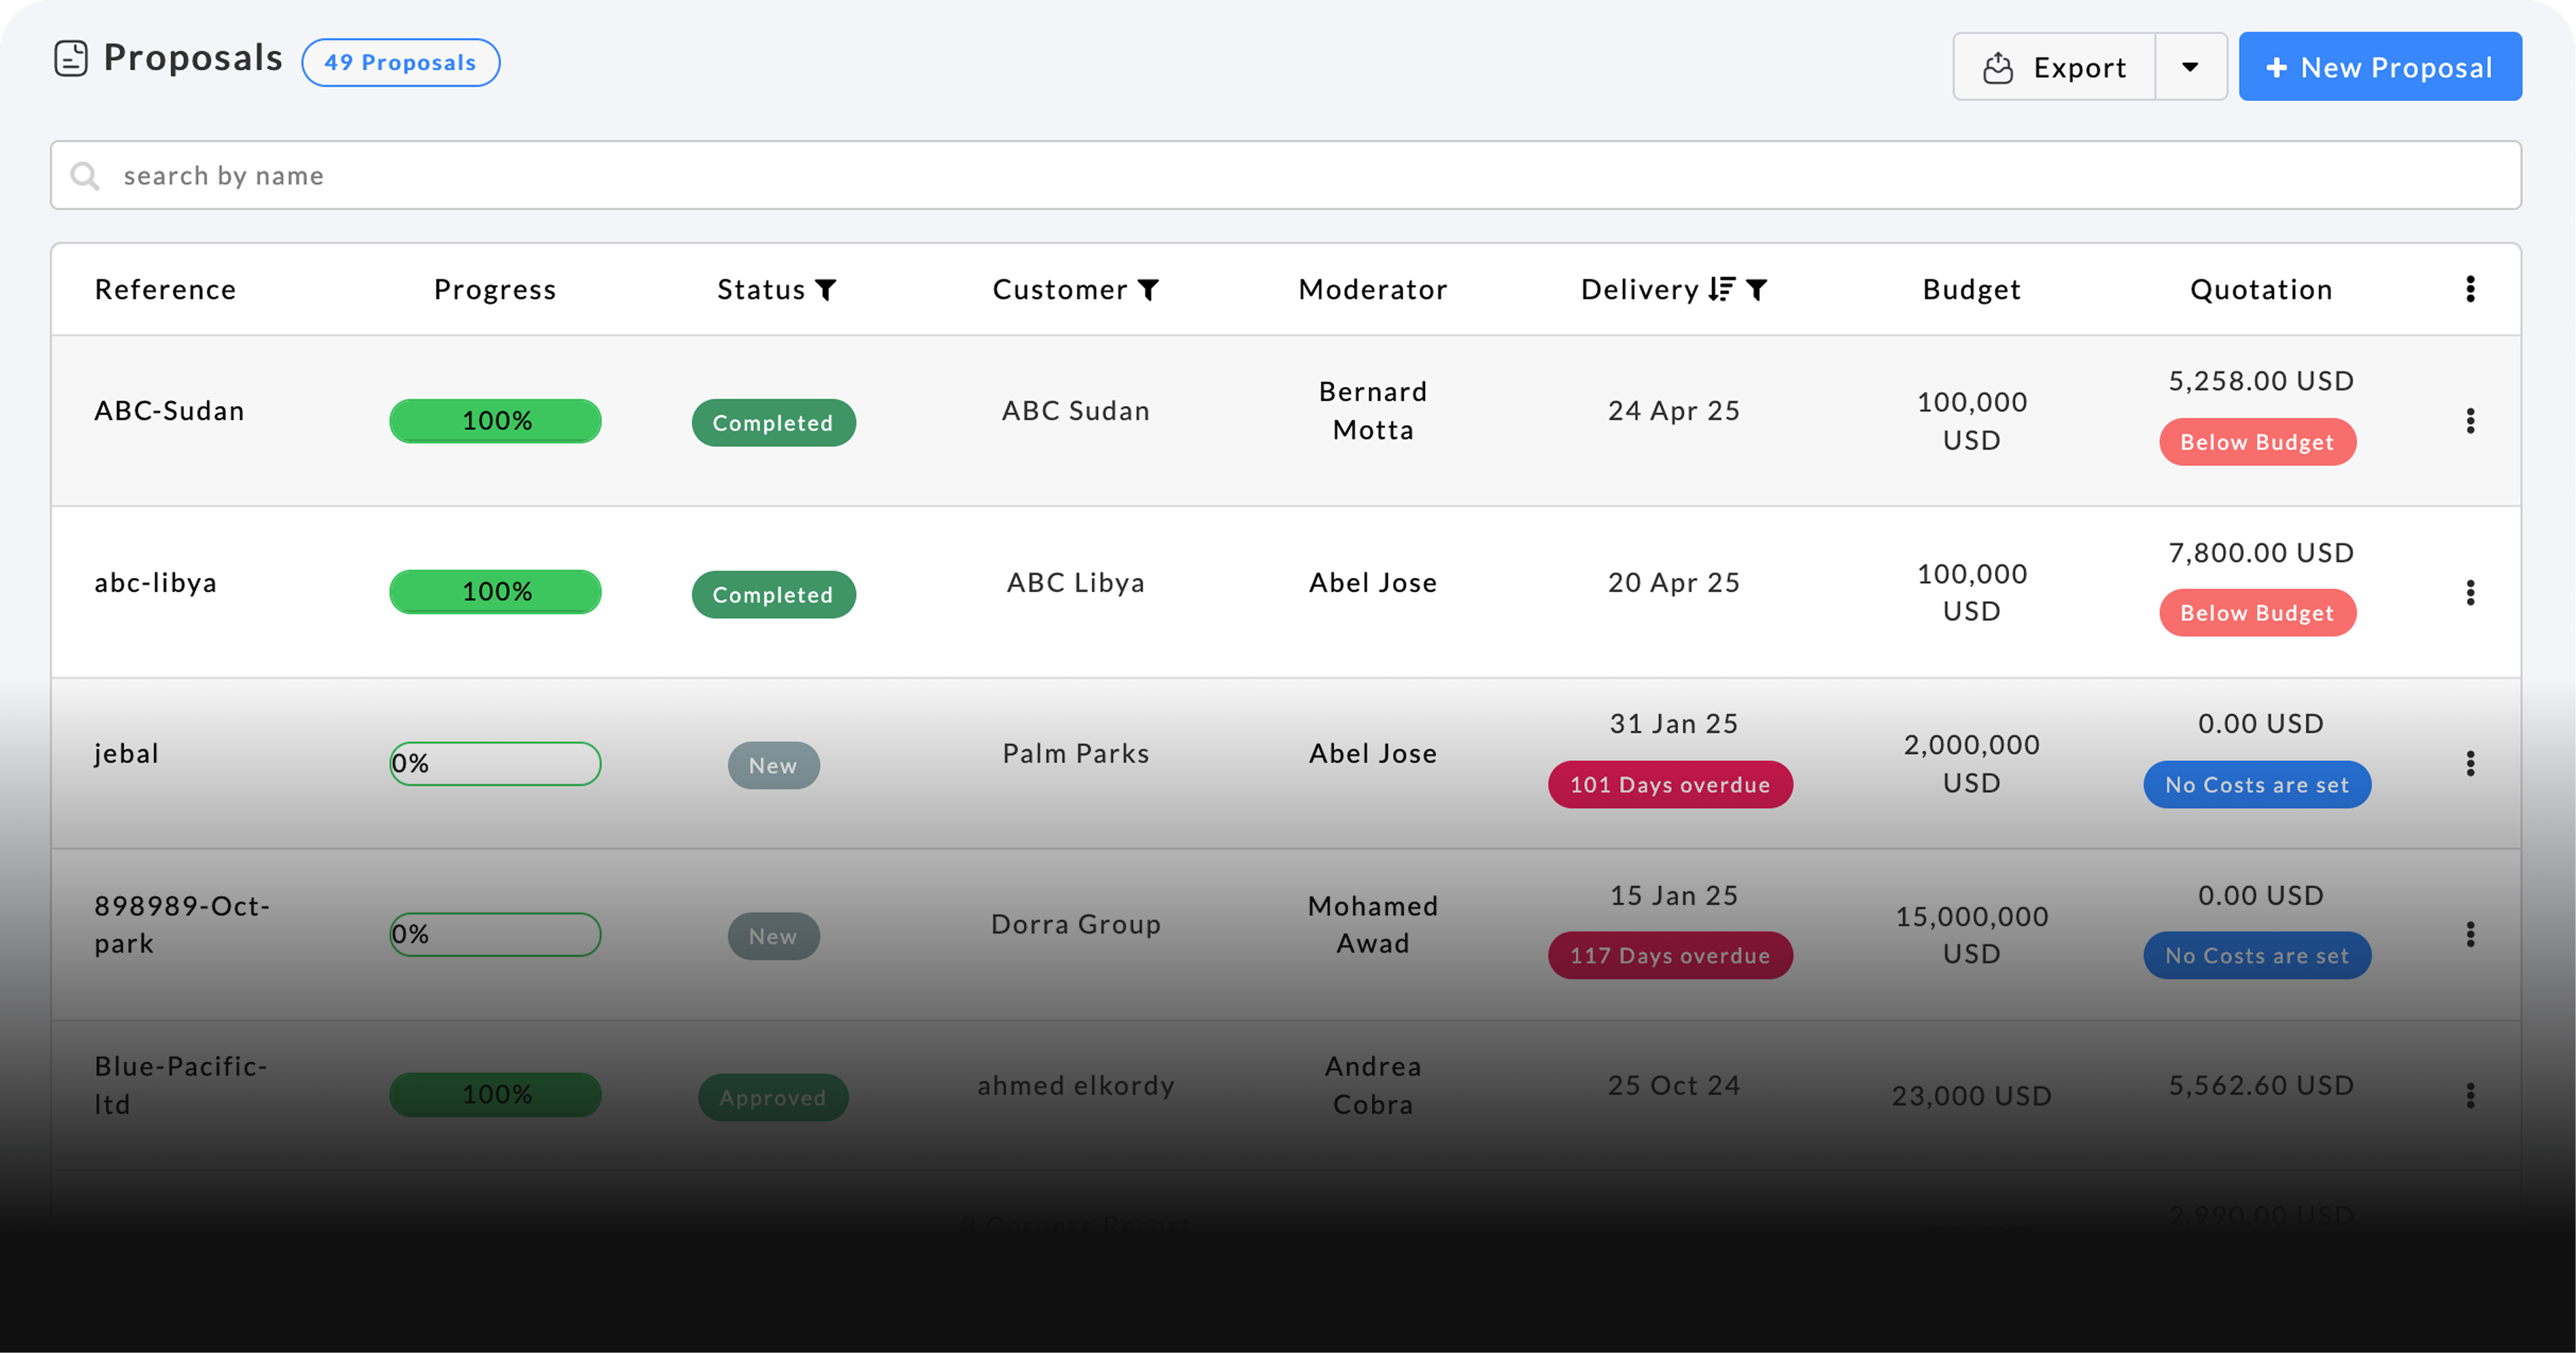Click the Proposals document icon in title
Image resolution: width=2576 pixels, height=1353 pixels.
71,59
